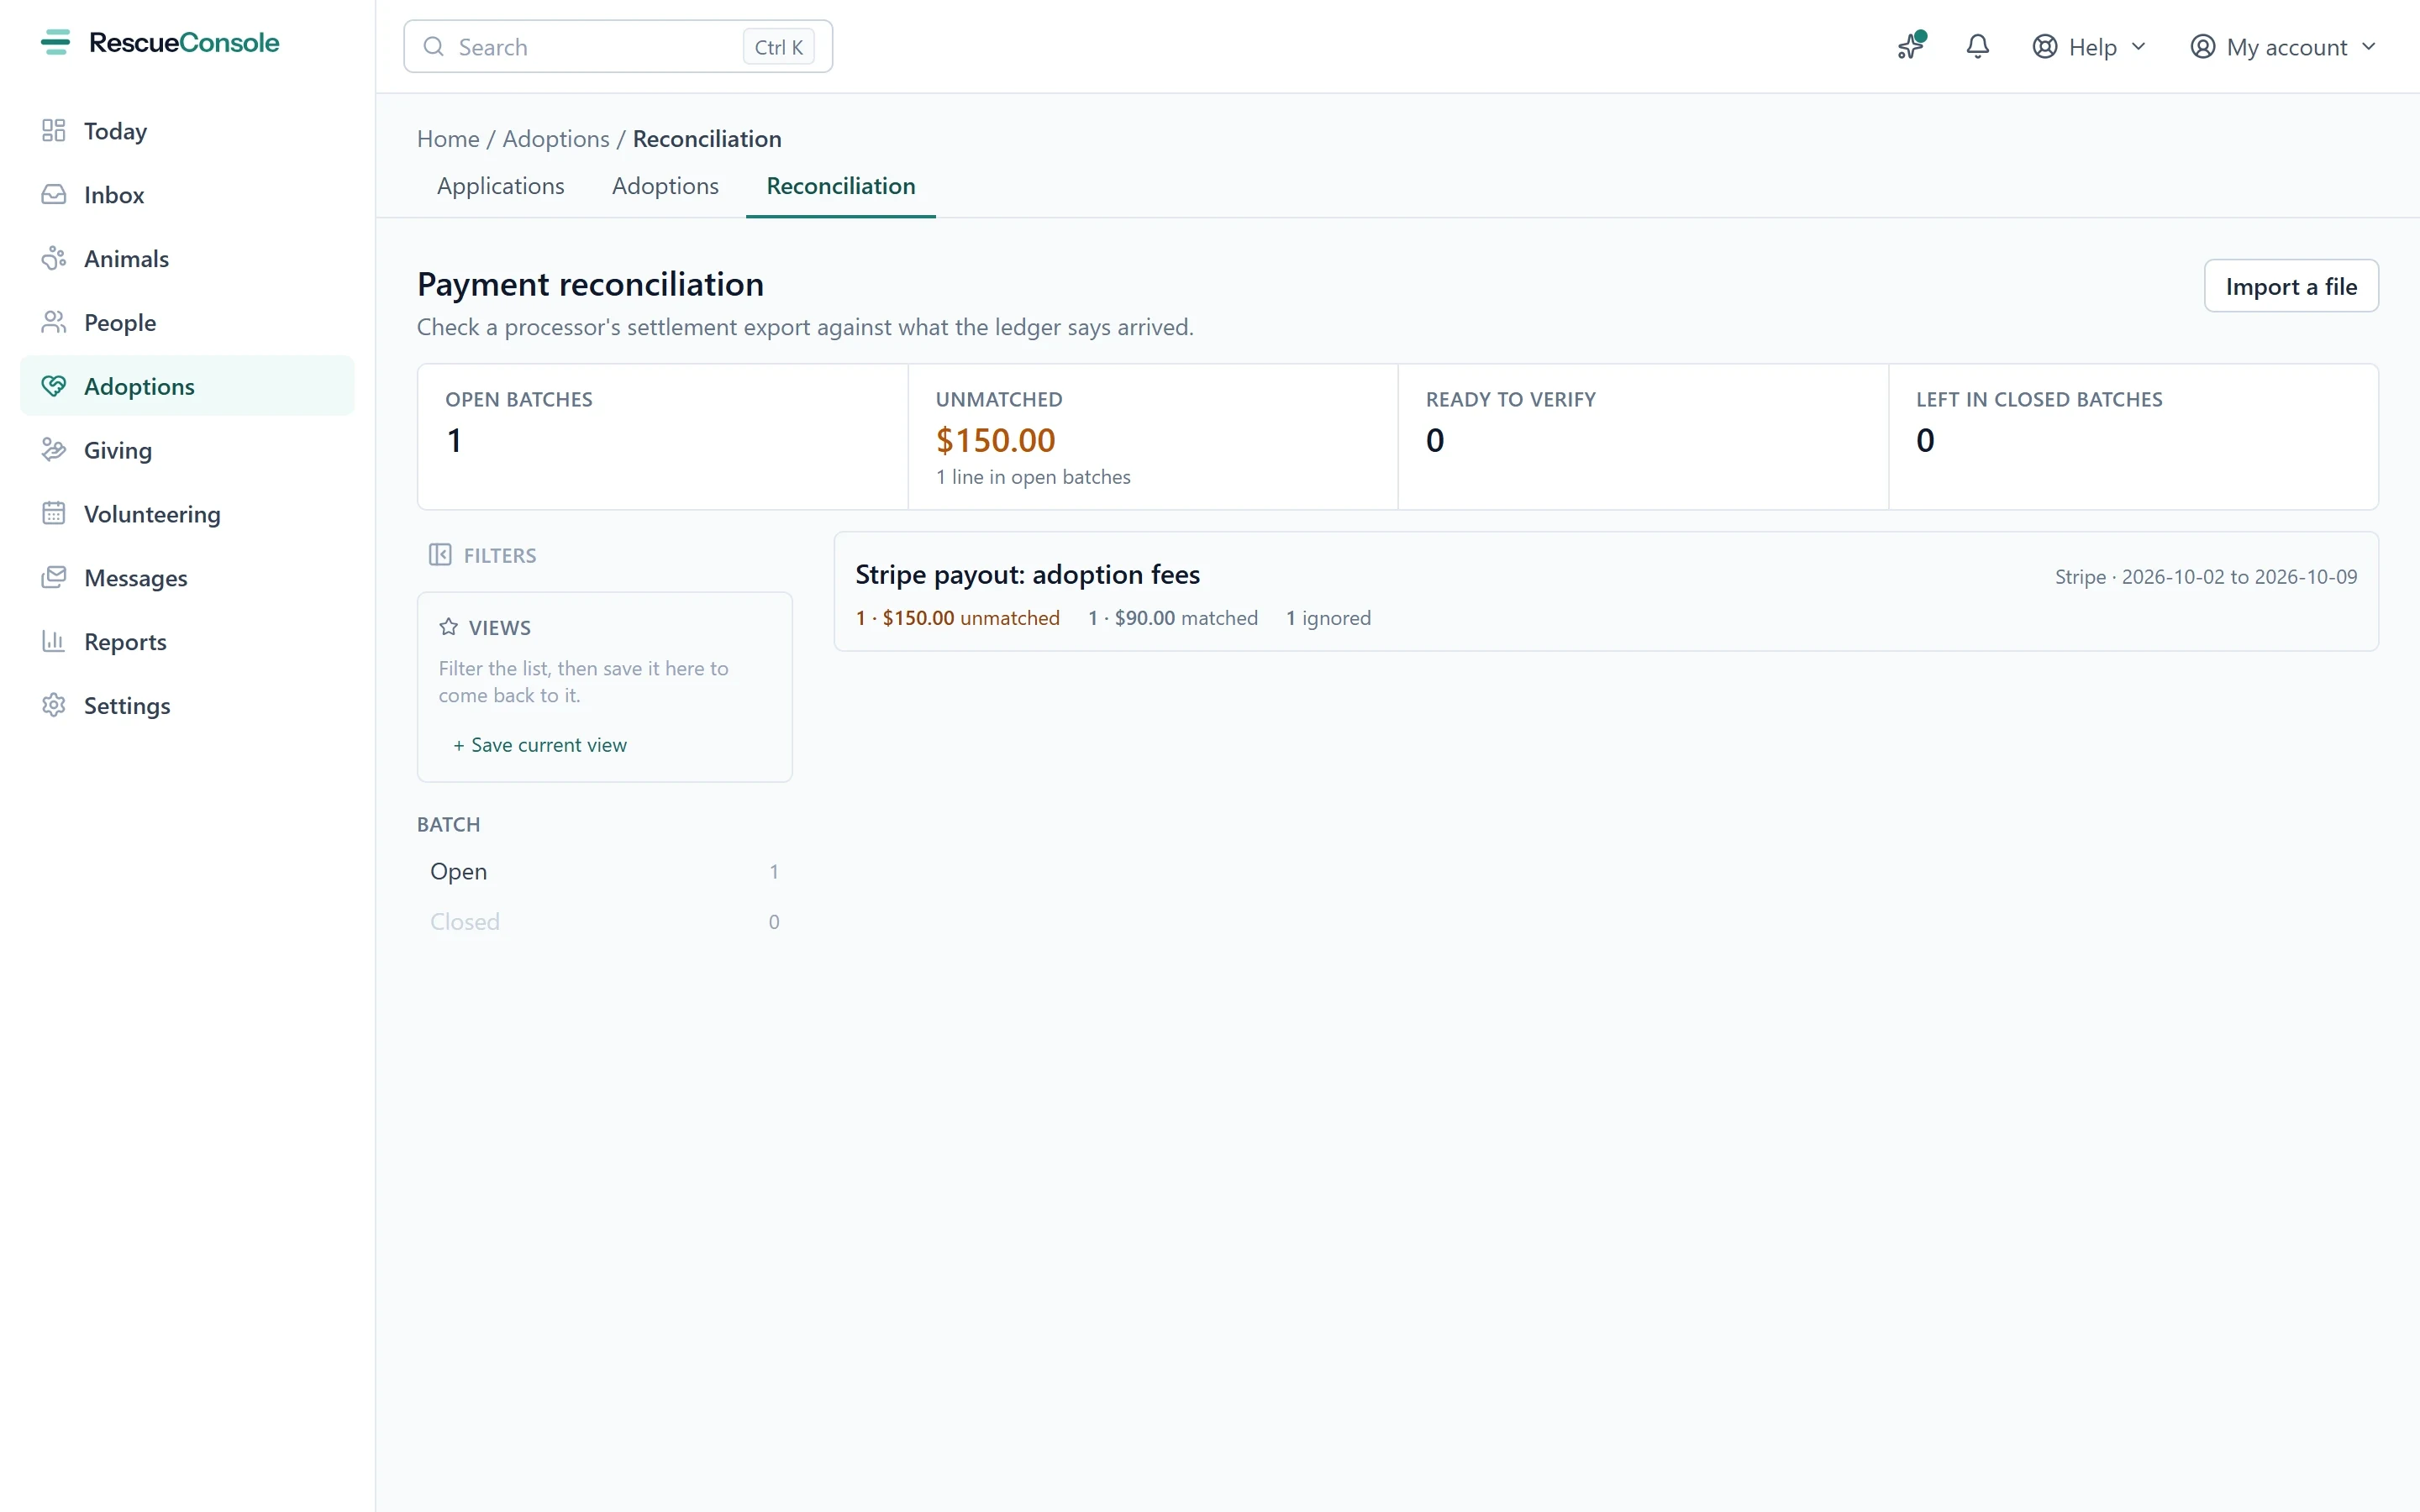The height and width of the screenshot is (1512, 2420).
Task: Open the Today dashboard icon
Action: 54,131
